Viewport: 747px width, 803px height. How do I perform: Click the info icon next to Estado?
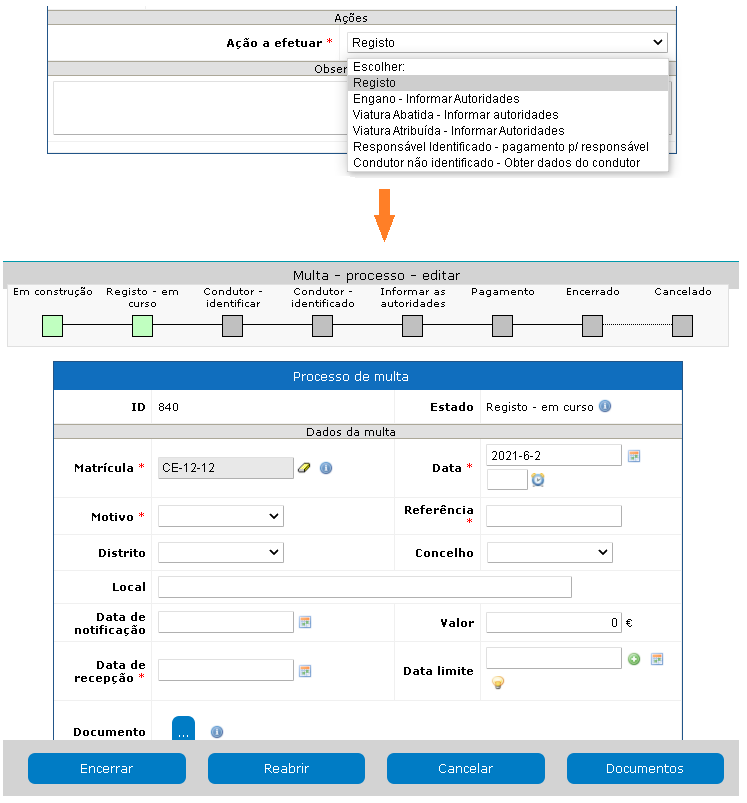(605, 407)
